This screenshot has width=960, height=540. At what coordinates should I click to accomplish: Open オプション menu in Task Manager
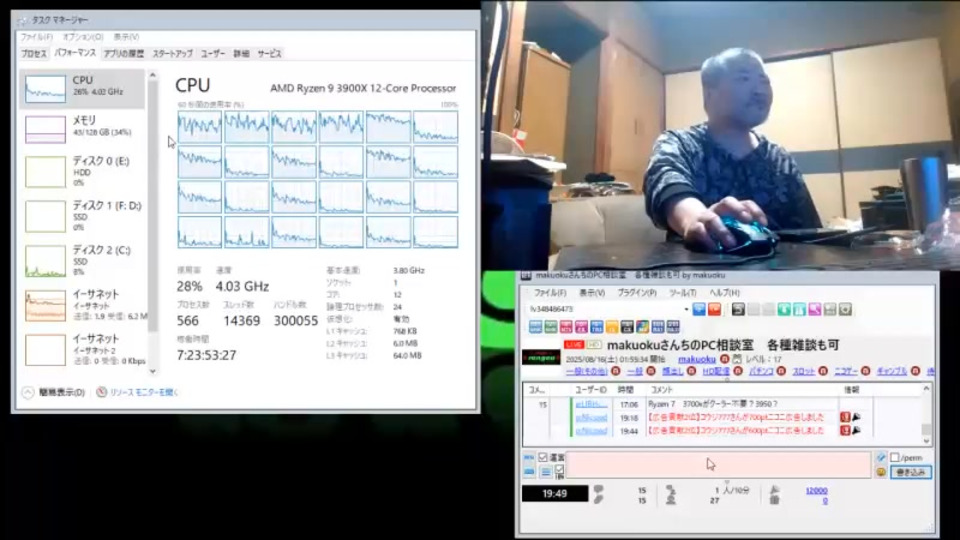(x=83, y=37)
